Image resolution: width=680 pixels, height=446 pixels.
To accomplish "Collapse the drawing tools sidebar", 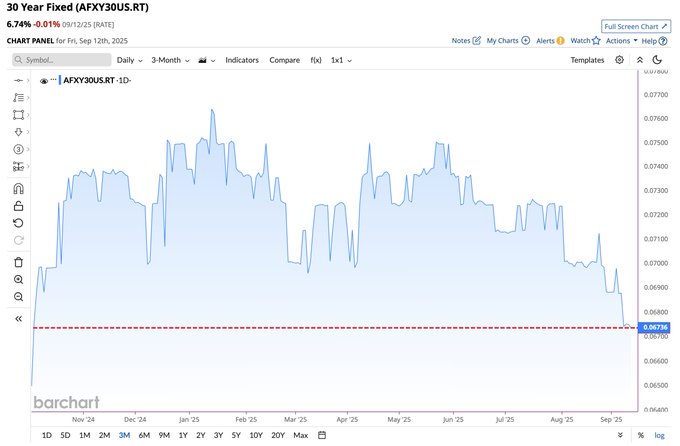I will pyautogui.click(x=18, y=319).
